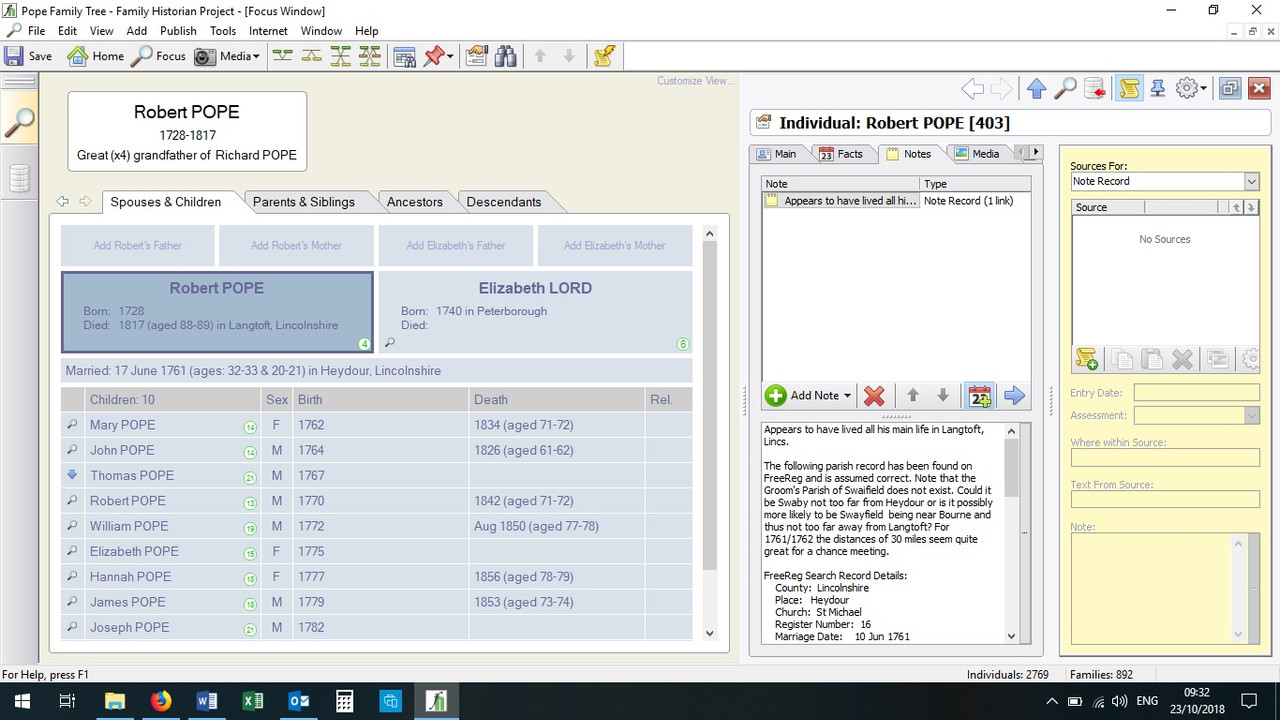This screenshot has height=720, width=1280.
Task: Click the calendar add fact icon
Action: click(980, 395)
